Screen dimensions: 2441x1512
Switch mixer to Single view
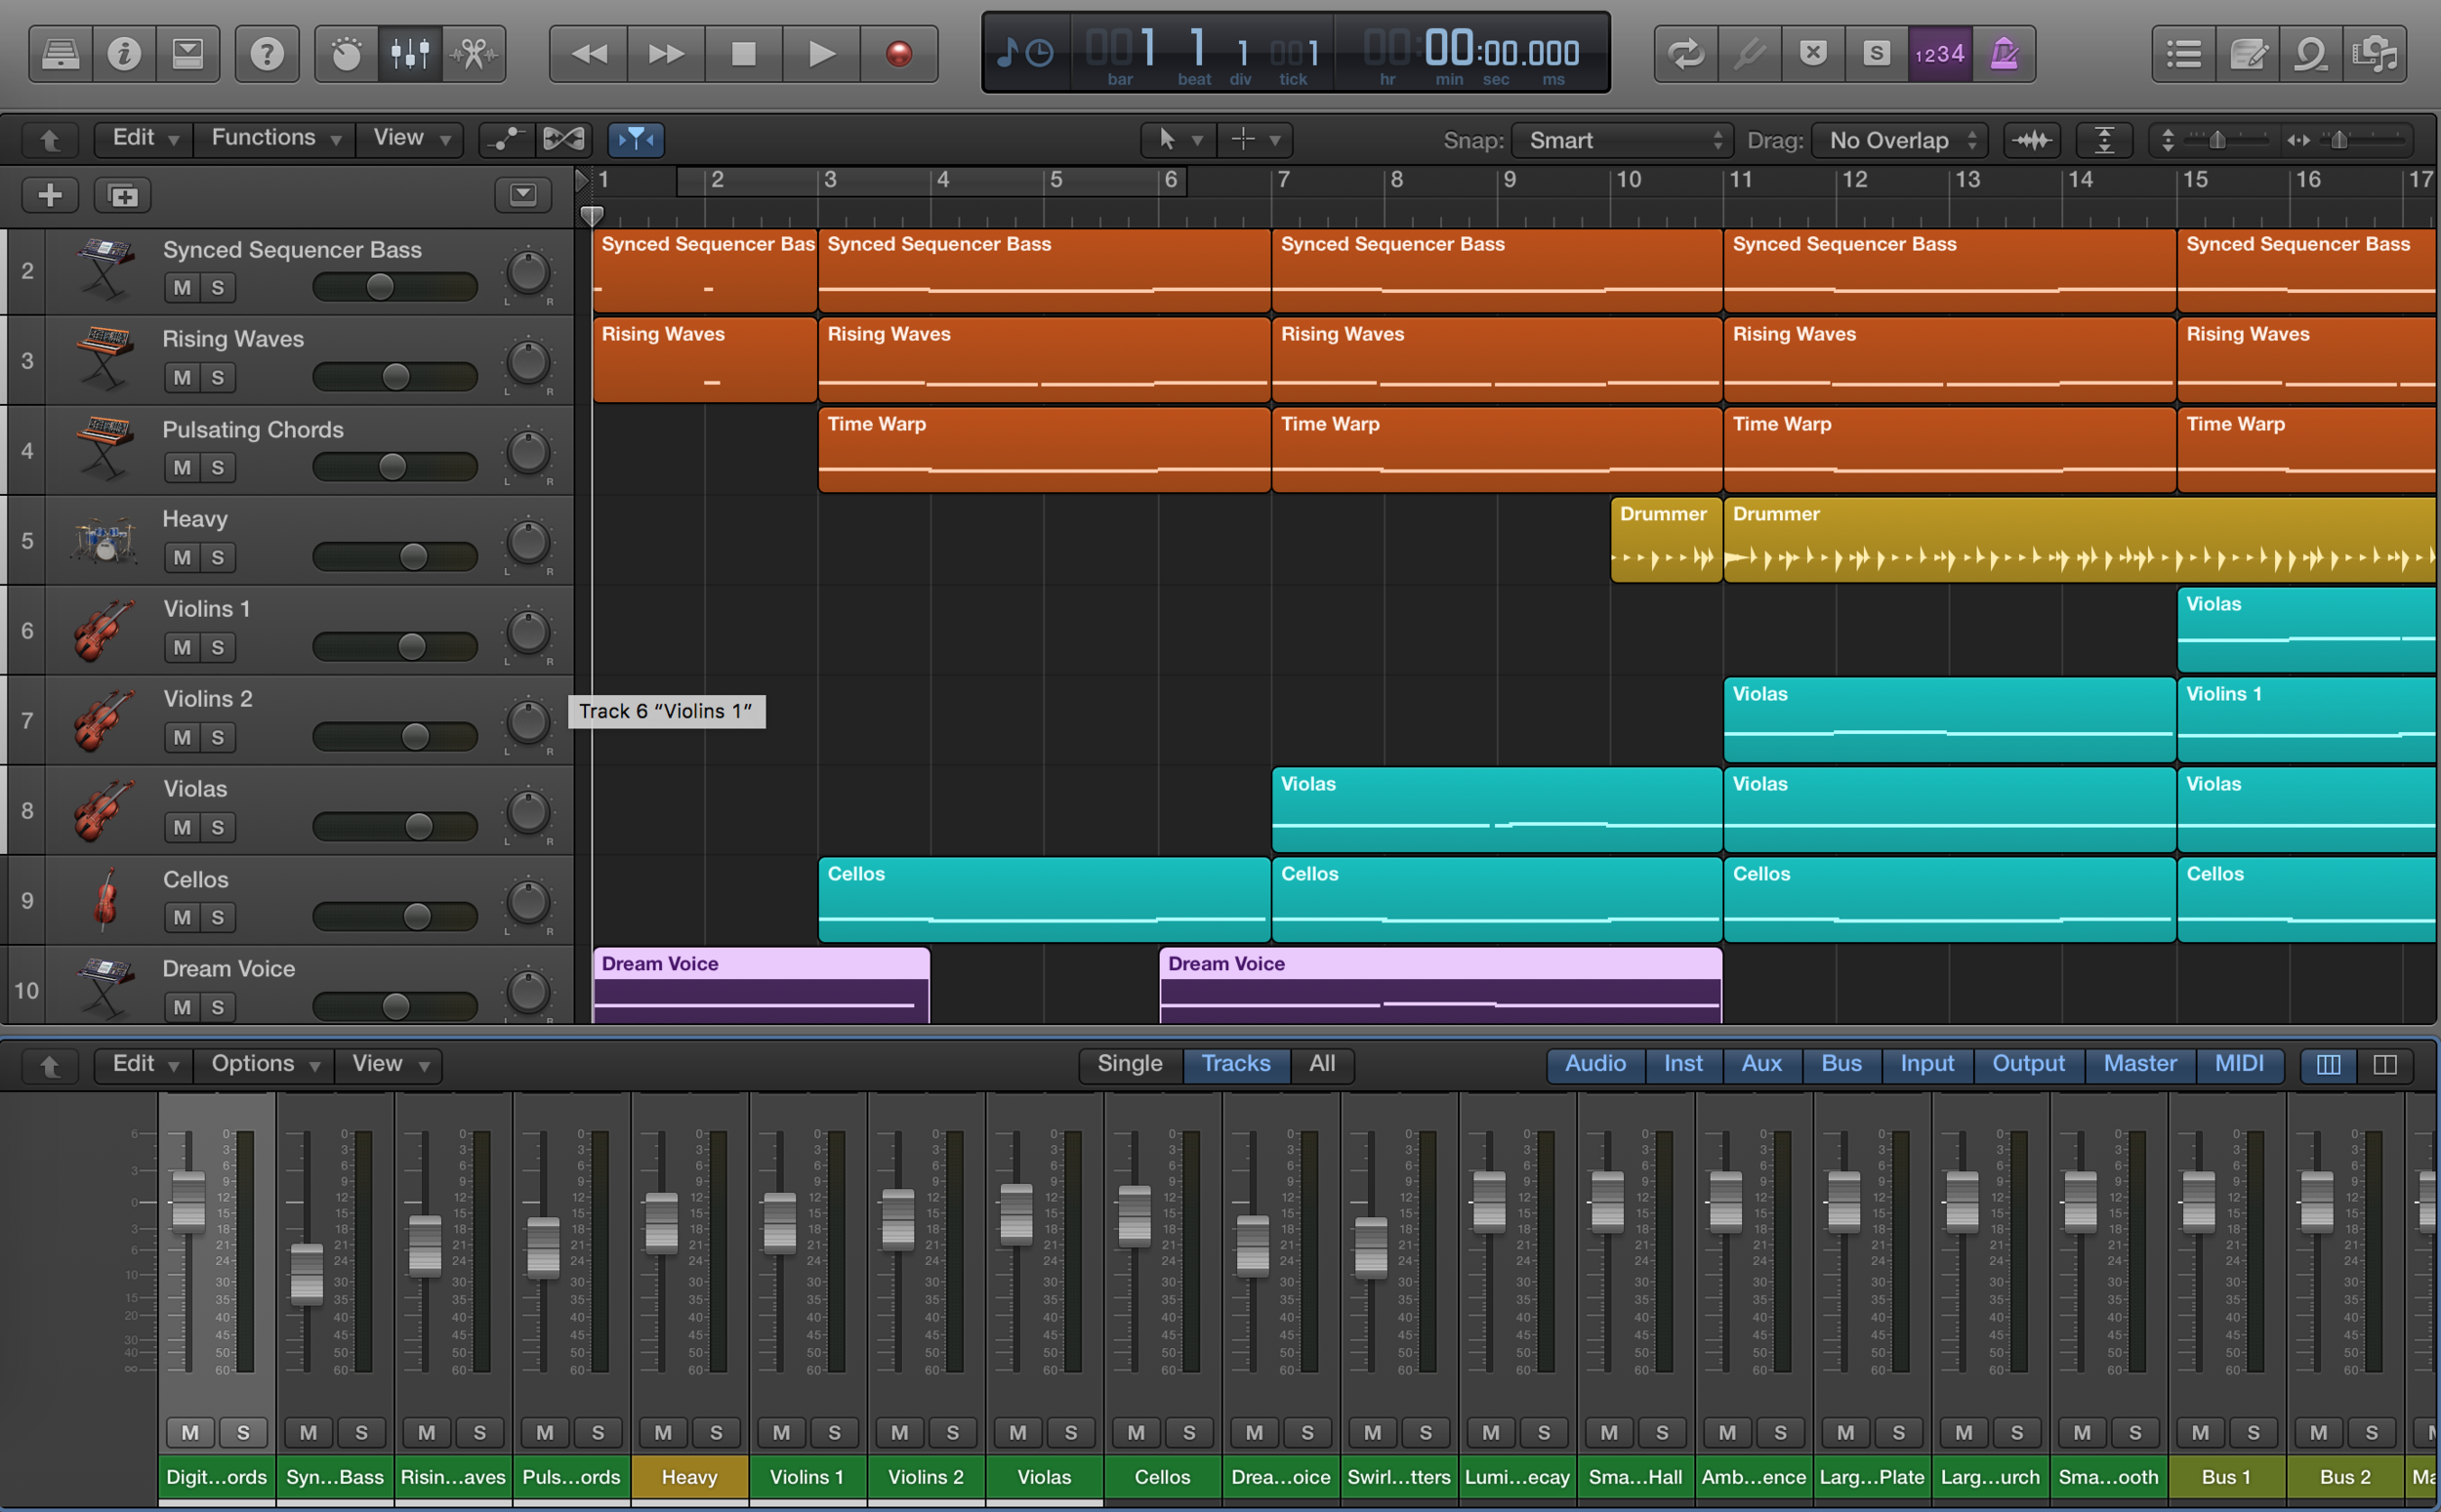click(1129, 1064)
